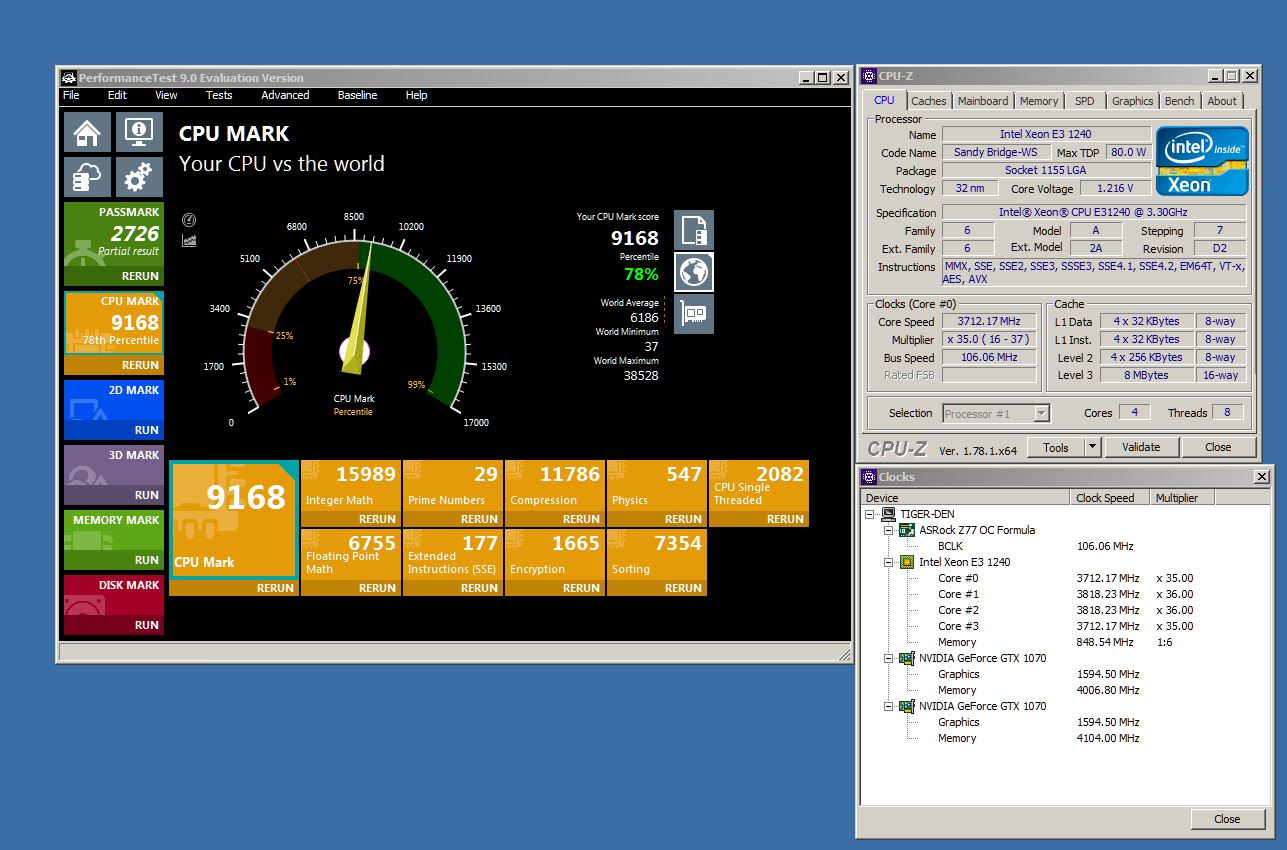
Task: Collapse the Intel Xeon E3 1240 node
Action: [889, 562]
